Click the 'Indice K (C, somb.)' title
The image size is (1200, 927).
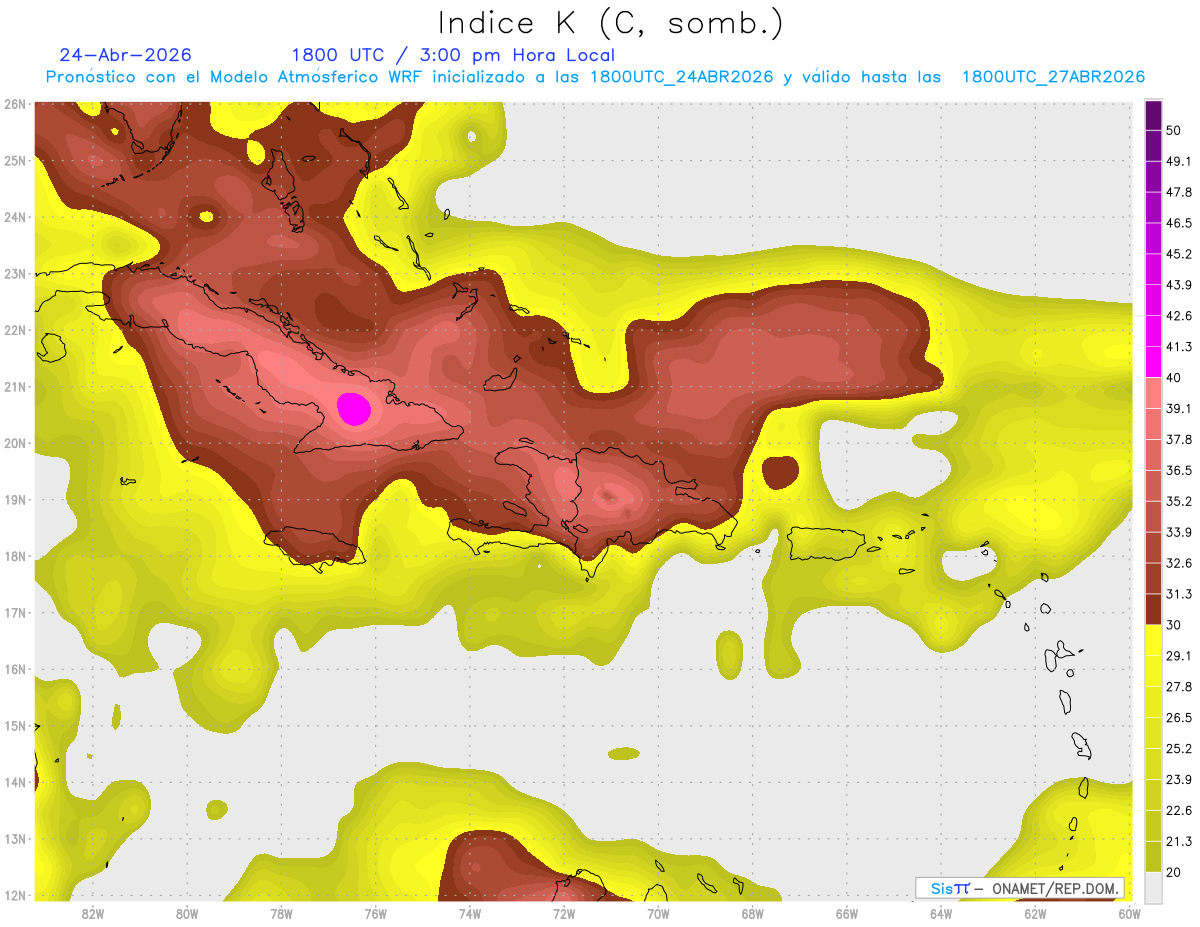(610, 22)
